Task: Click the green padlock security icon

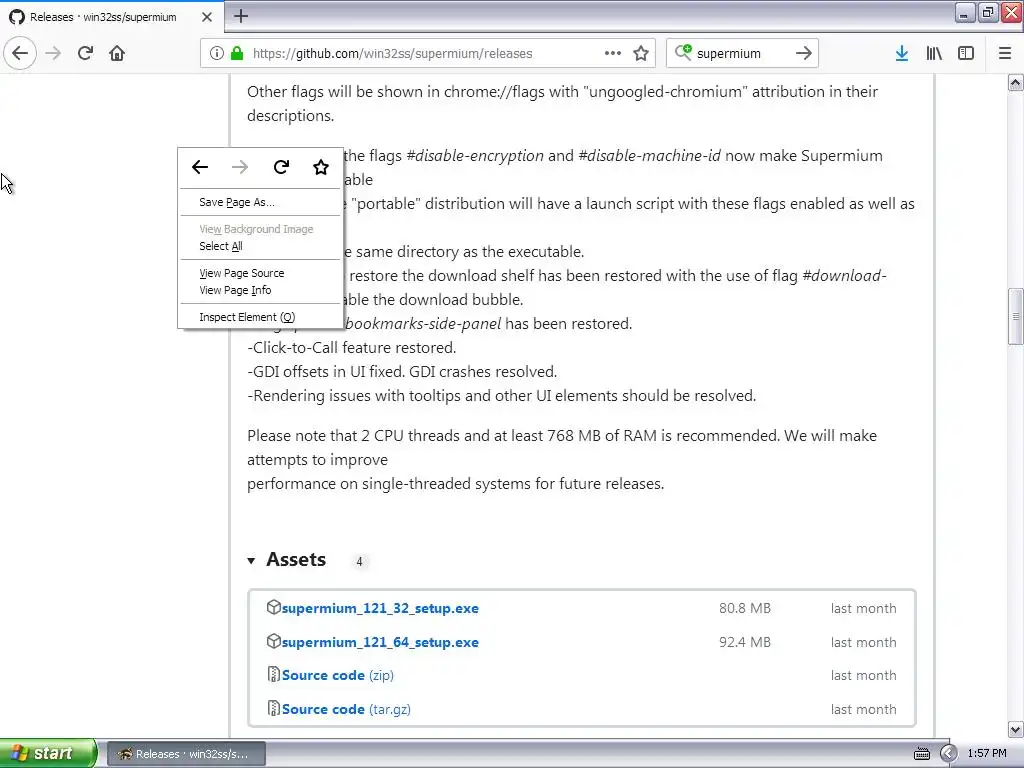Action: (x=237, y=53)
